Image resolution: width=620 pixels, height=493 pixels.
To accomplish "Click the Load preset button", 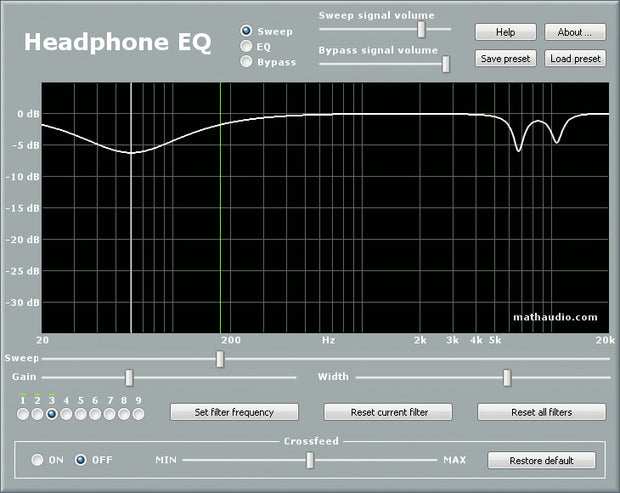I will [x=575, y=59].
